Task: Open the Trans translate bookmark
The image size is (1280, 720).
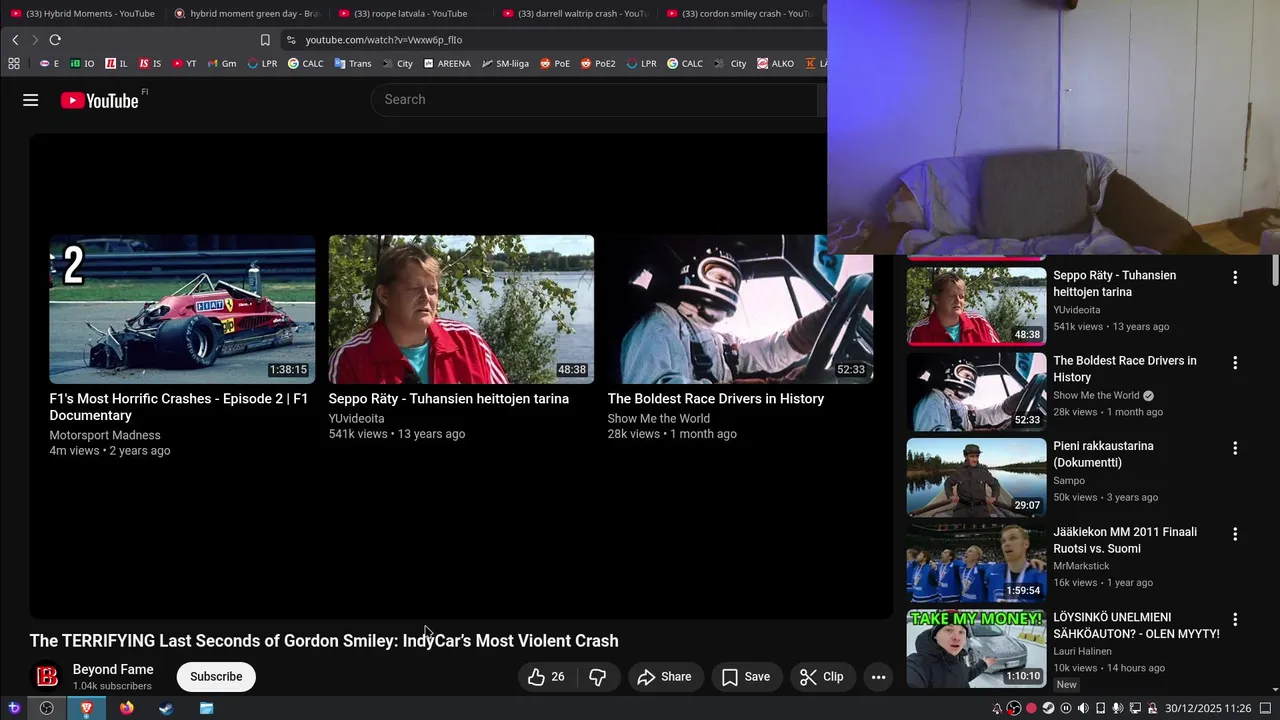Action: [x=353, y=63]
